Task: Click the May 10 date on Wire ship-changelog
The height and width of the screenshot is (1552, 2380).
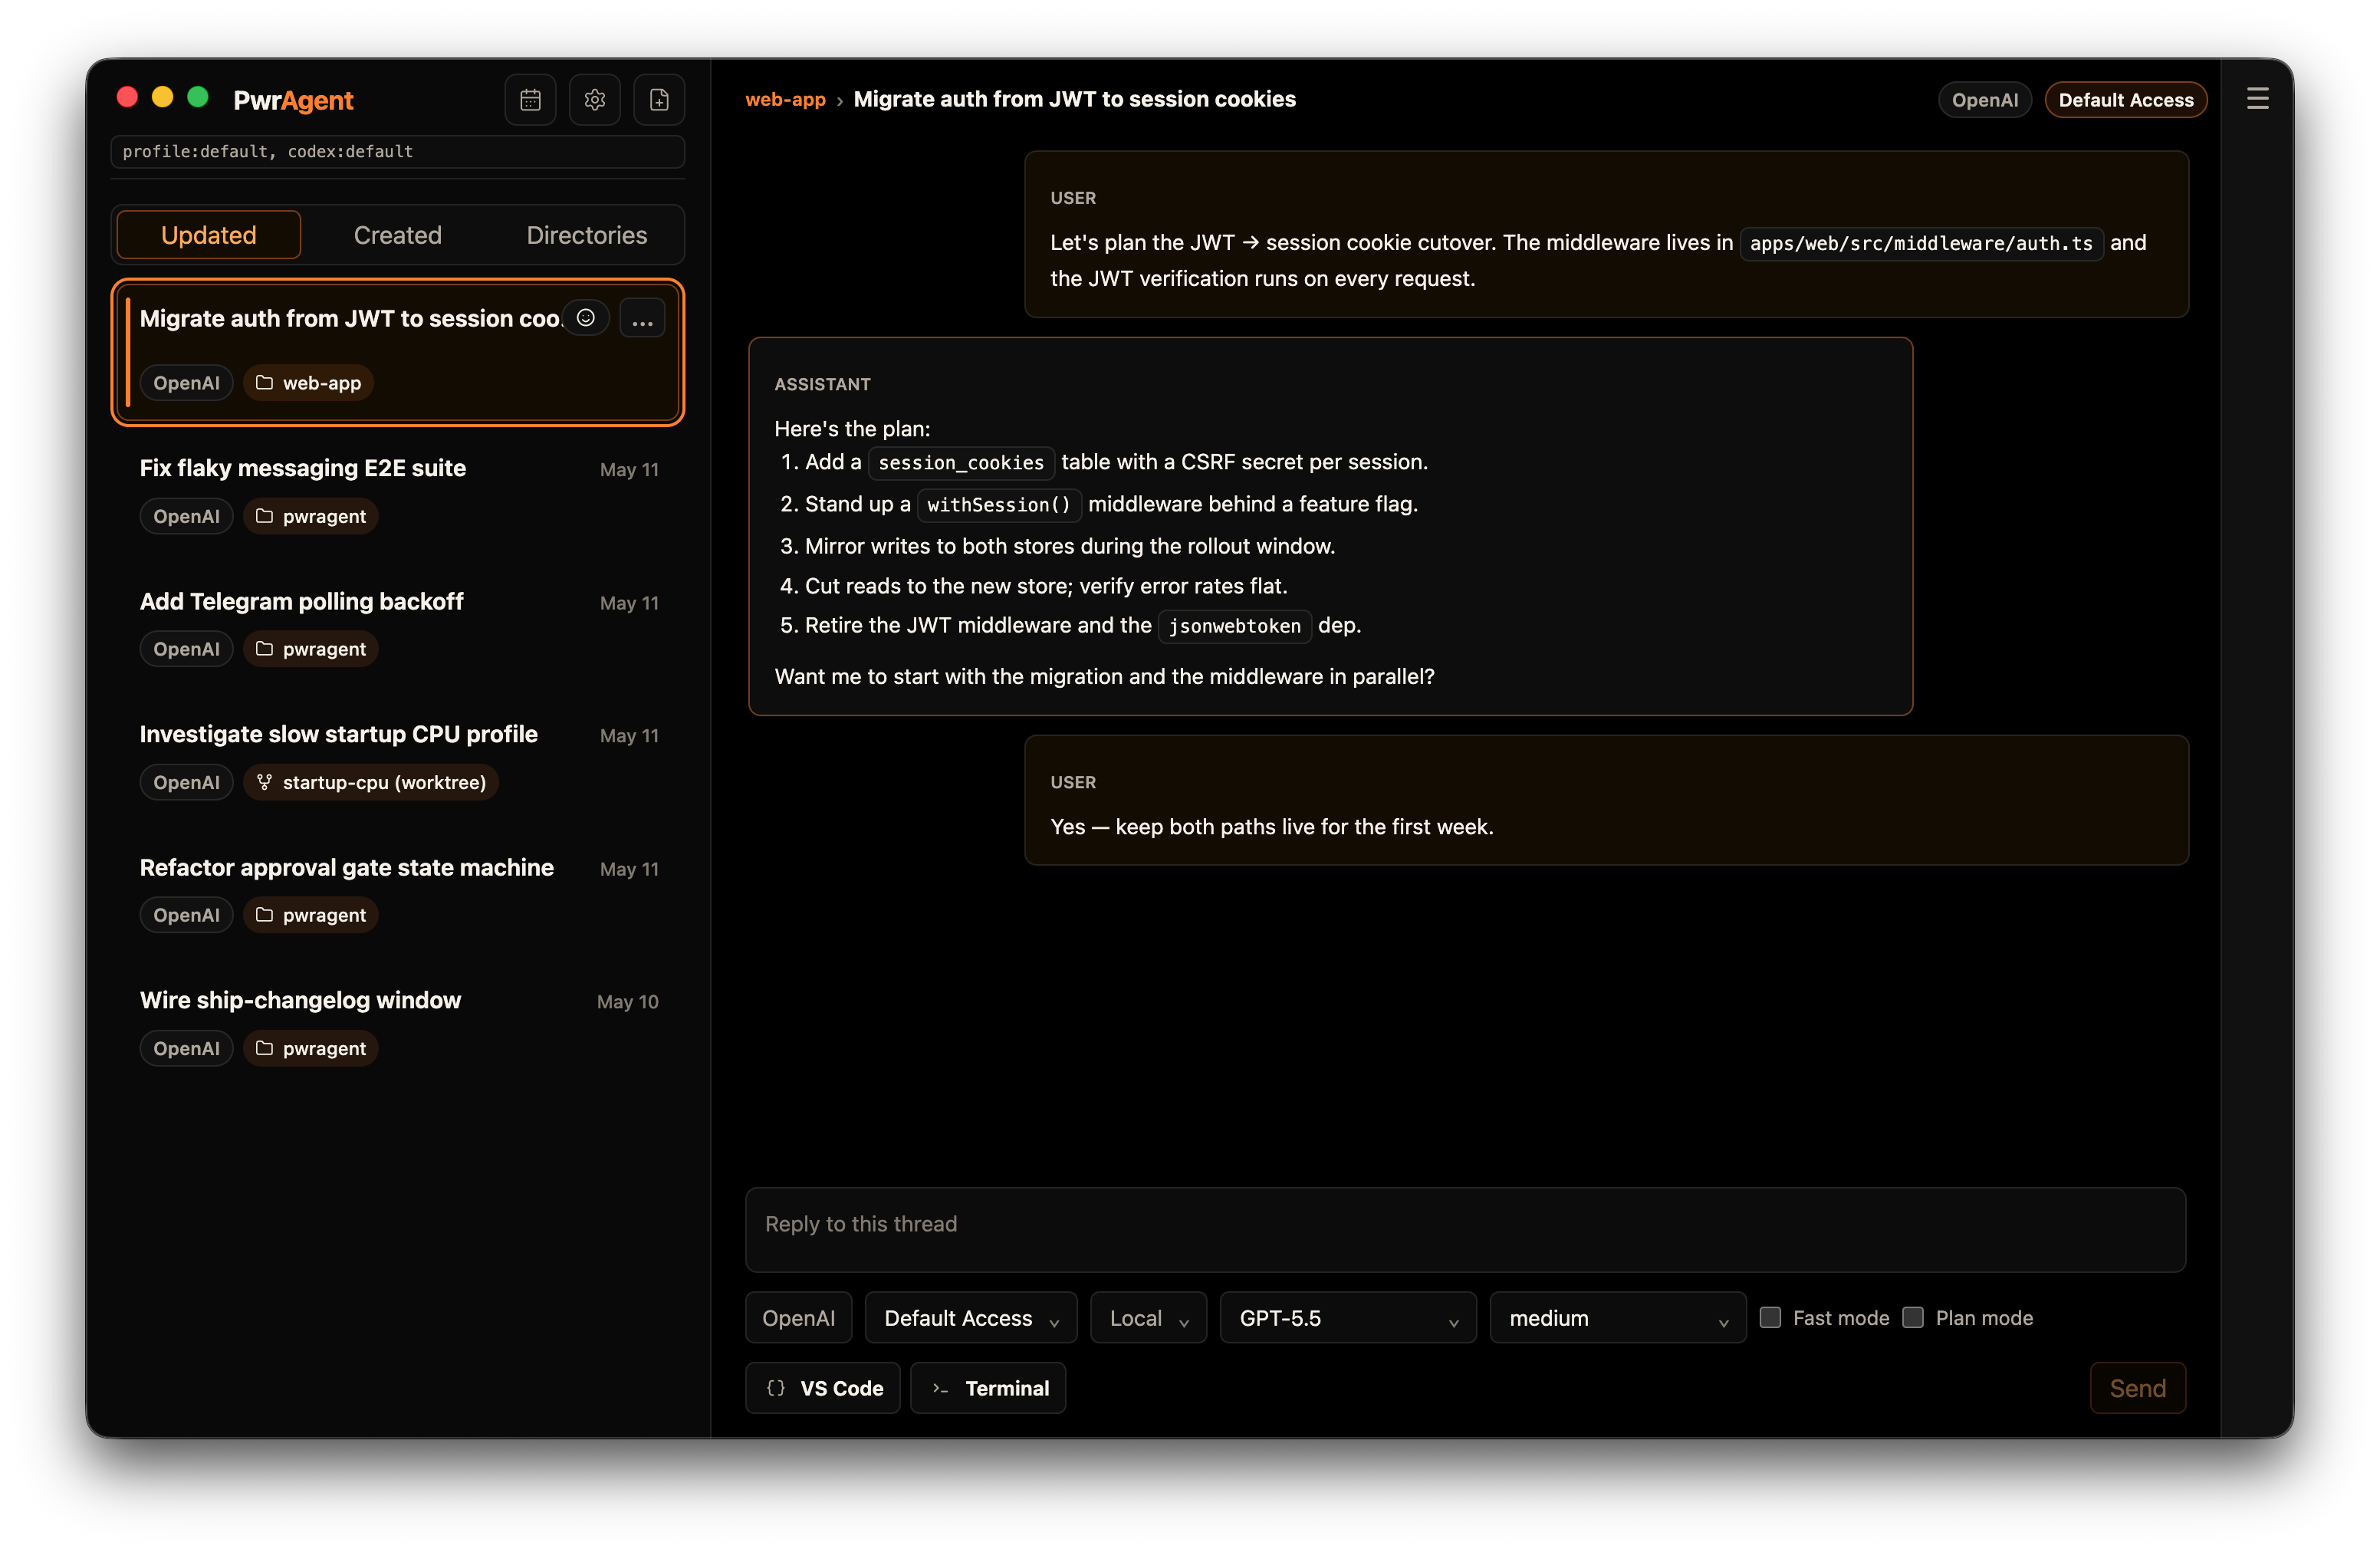Action: [628, 1001]
